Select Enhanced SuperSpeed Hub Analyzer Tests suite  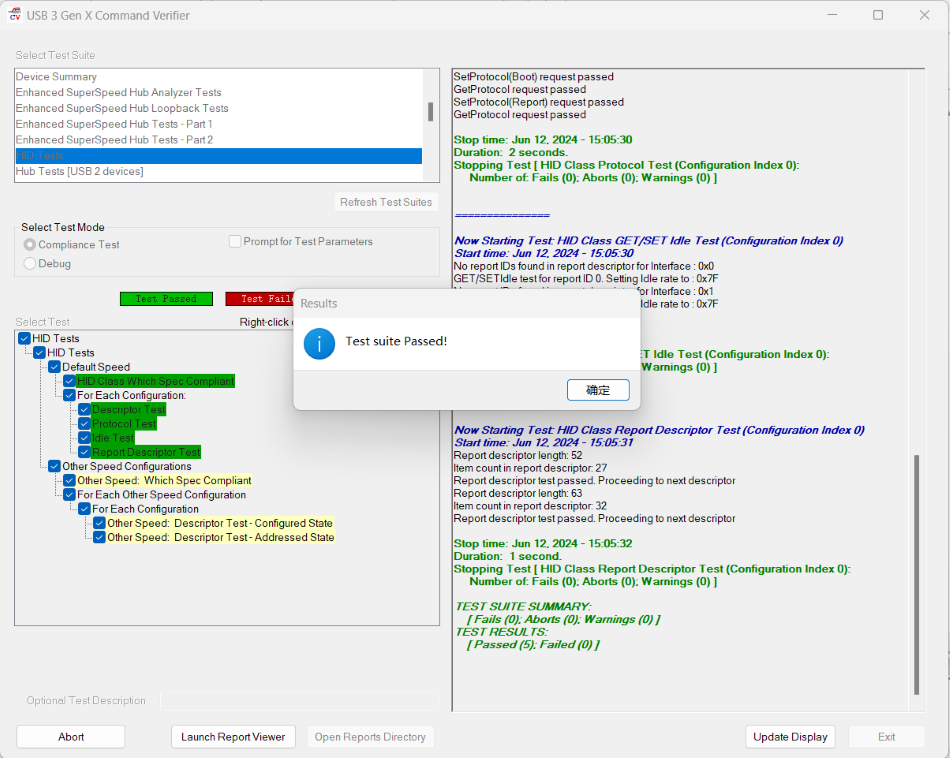click(218, 93)
